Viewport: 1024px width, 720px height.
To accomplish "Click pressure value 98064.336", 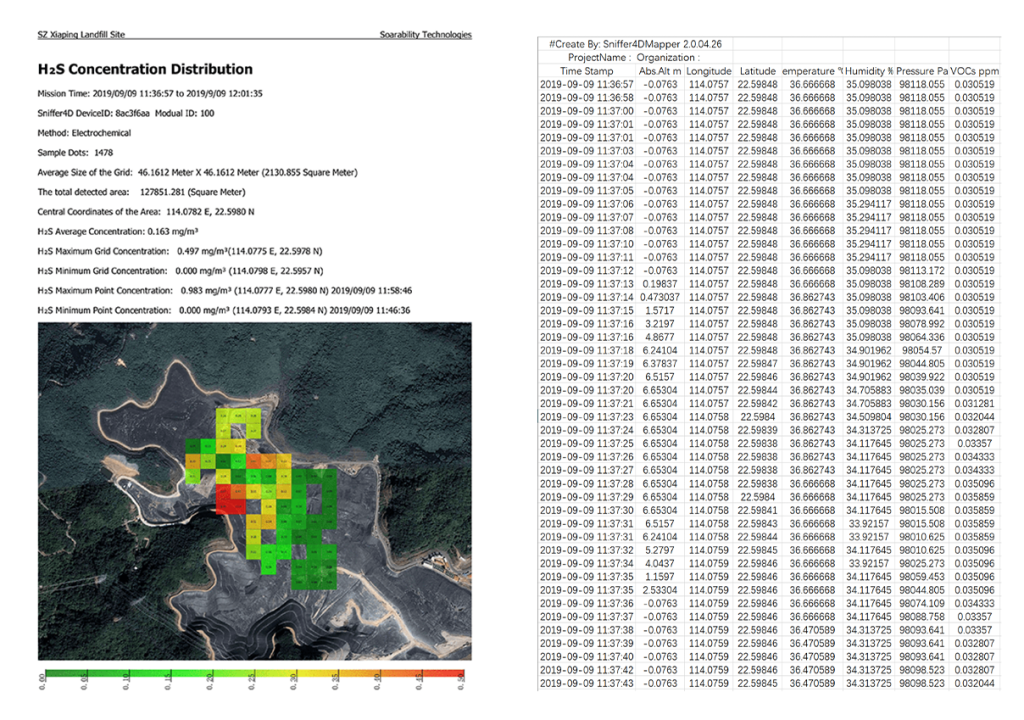I will click(921, 337).
